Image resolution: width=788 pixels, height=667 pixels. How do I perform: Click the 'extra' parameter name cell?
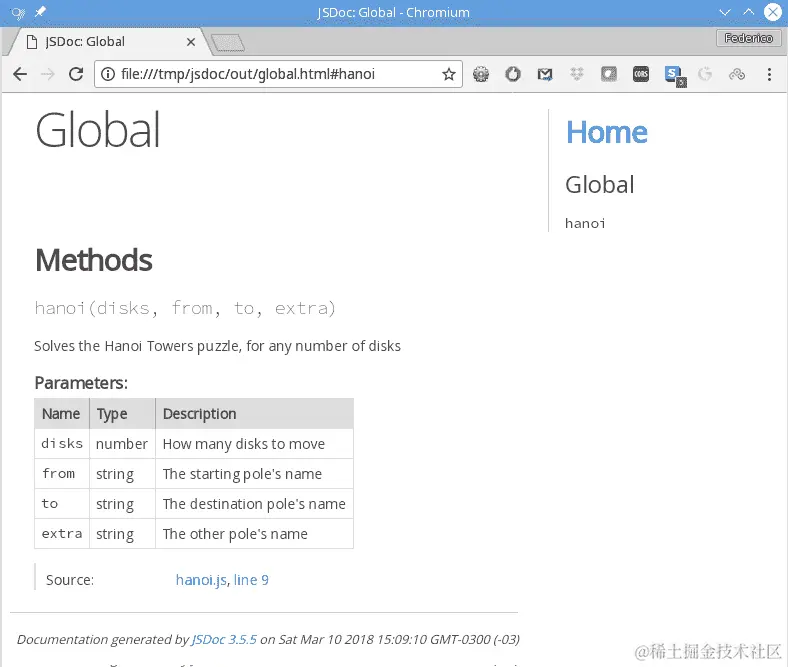click(x=62, y=533)
